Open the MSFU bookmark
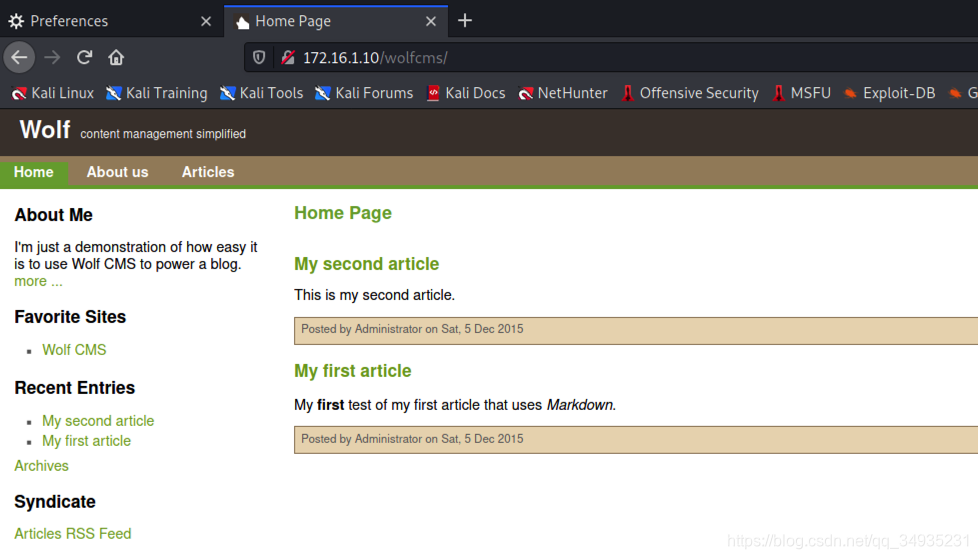Screen dimensions: 978x559 tap(801, 93)
